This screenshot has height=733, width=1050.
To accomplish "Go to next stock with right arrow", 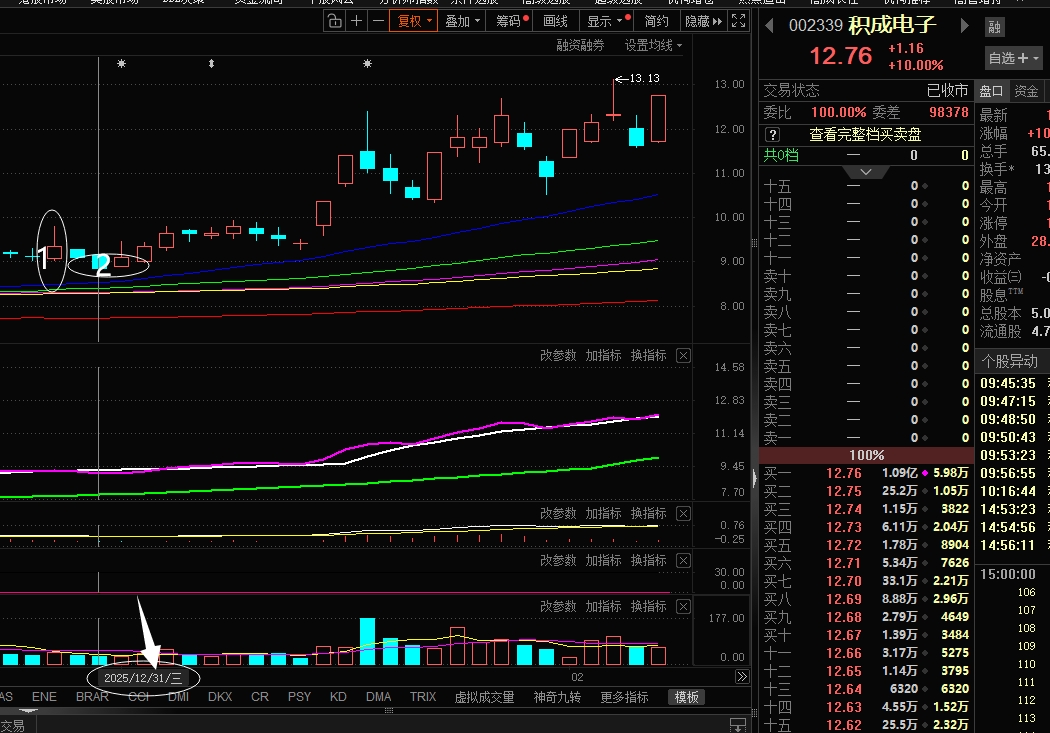I will coord(964,25).
